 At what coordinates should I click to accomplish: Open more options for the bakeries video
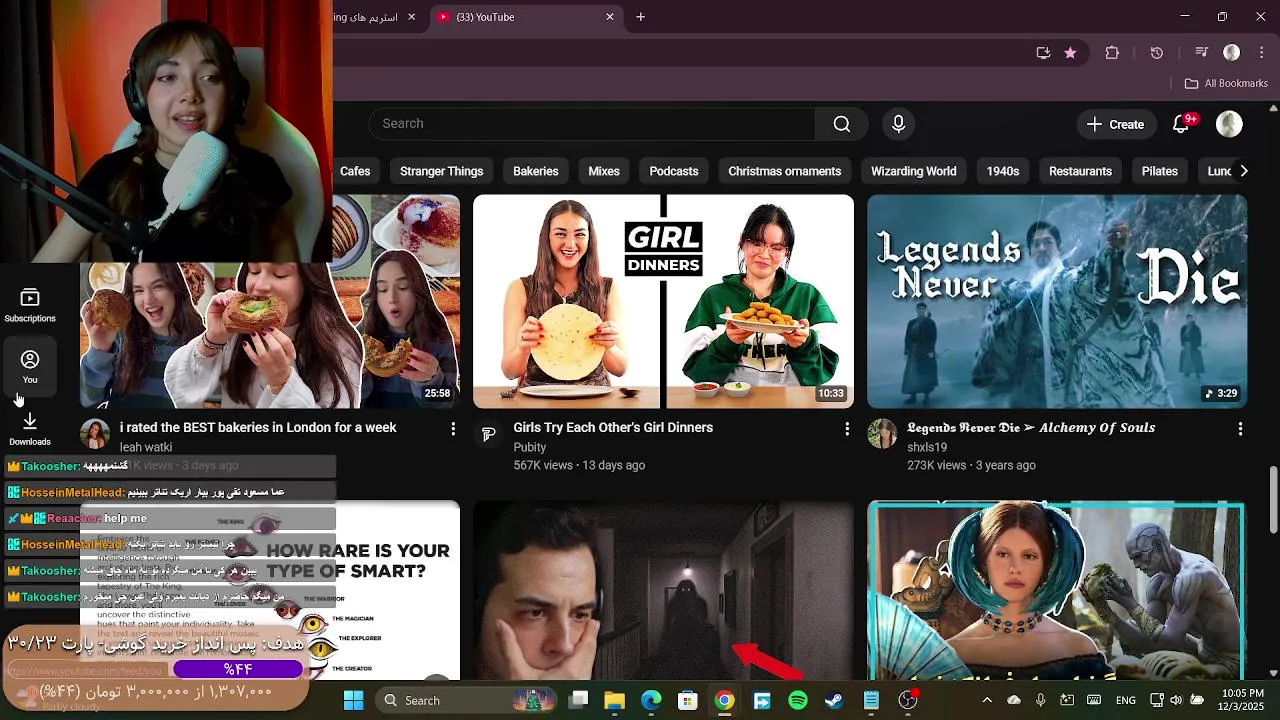[x=453, y=429]
